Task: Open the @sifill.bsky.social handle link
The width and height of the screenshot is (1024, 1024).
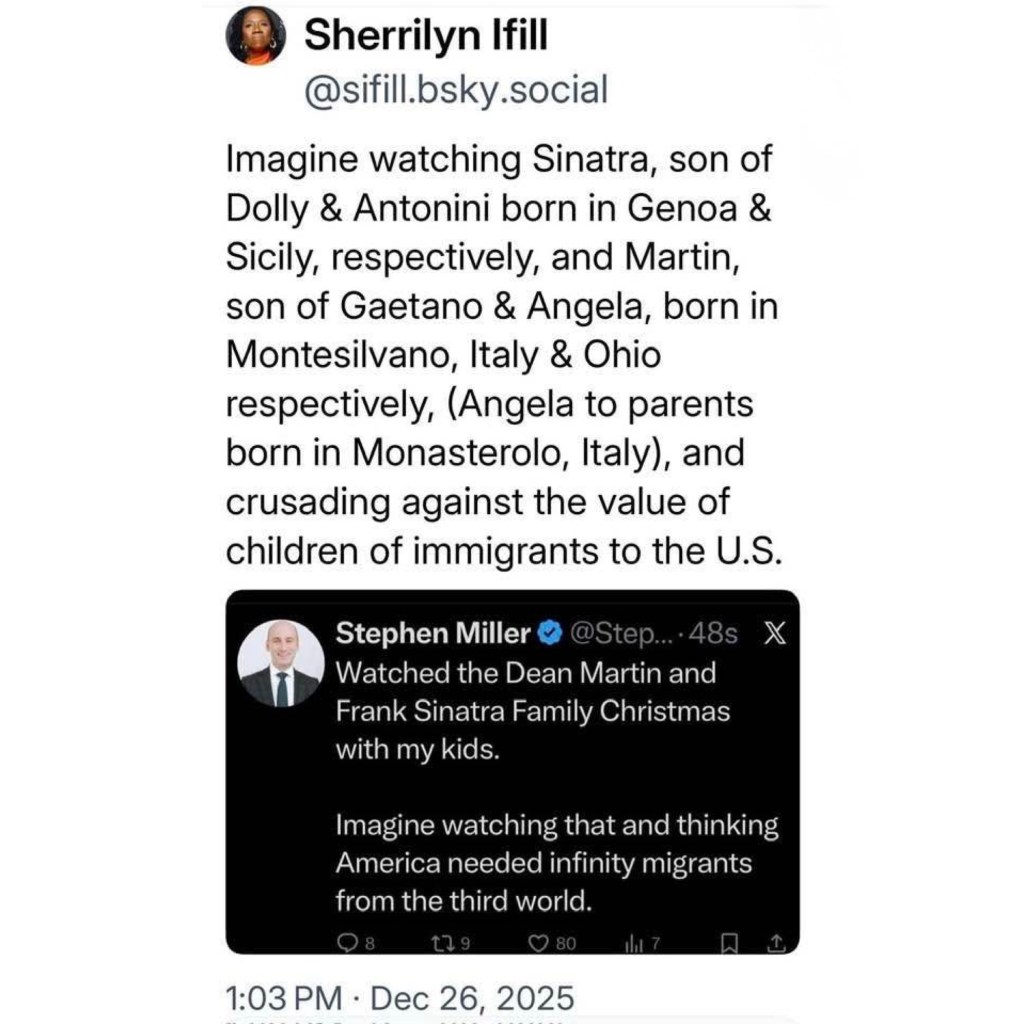Action: (455, 90)
